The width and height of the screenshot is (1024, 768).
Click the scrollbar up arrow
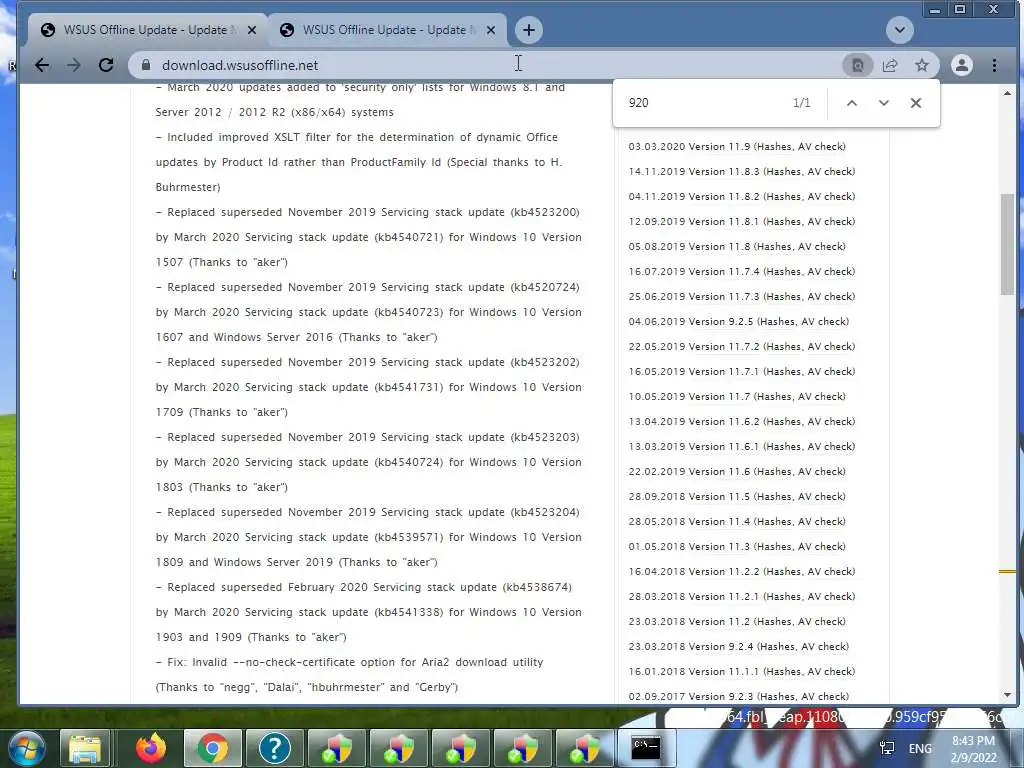[x=1007, y=93]
